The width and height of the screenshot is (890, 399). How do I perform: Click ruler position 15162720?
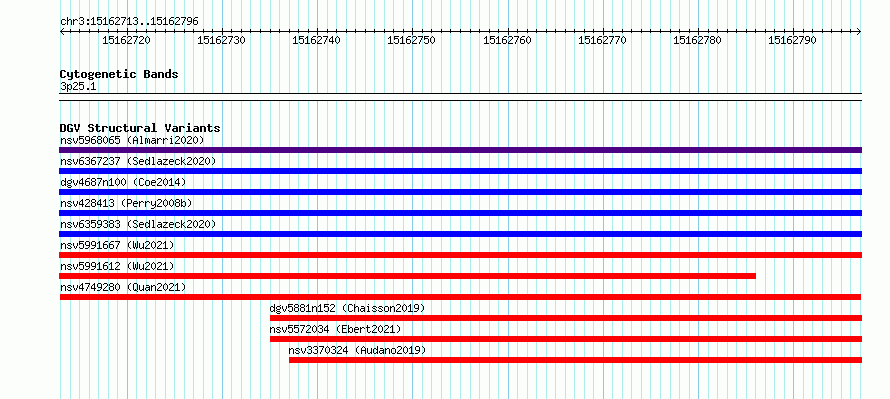coord(127,40)
